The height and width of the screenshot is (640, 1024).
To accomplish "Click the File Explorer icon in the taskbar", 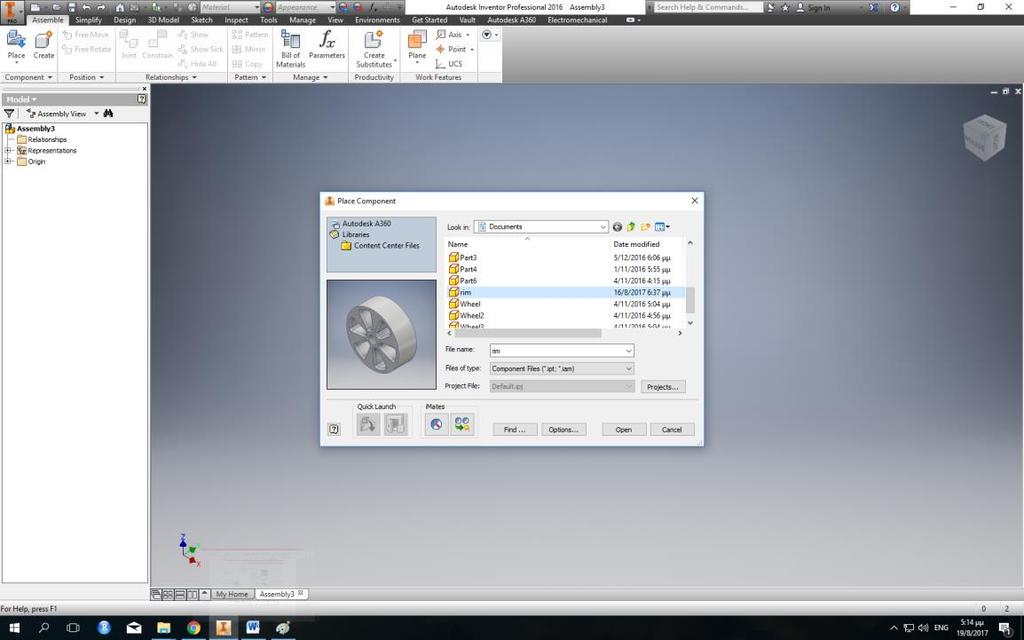I will (163, 628).
